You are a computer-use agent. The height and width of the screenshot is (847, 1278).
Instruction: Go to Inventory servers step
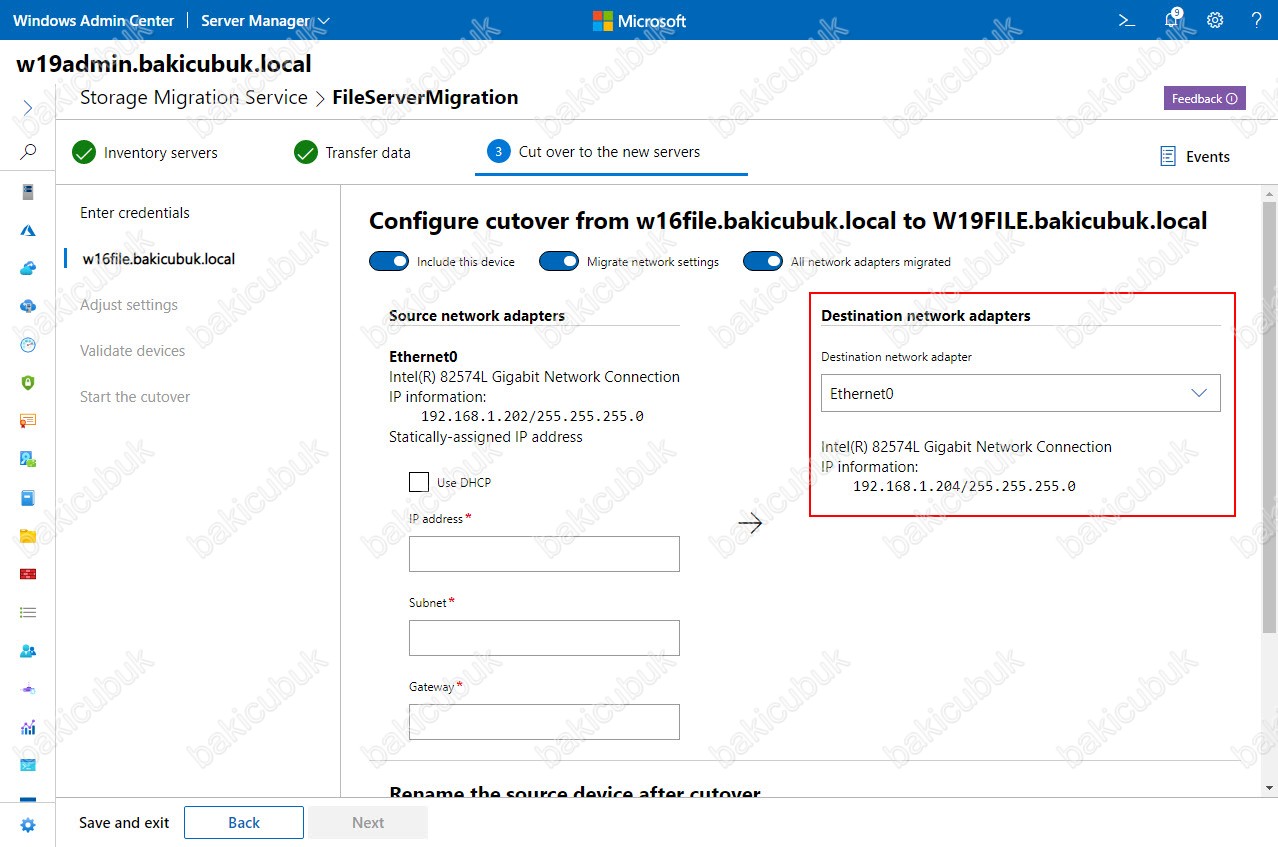coord(145,153)
